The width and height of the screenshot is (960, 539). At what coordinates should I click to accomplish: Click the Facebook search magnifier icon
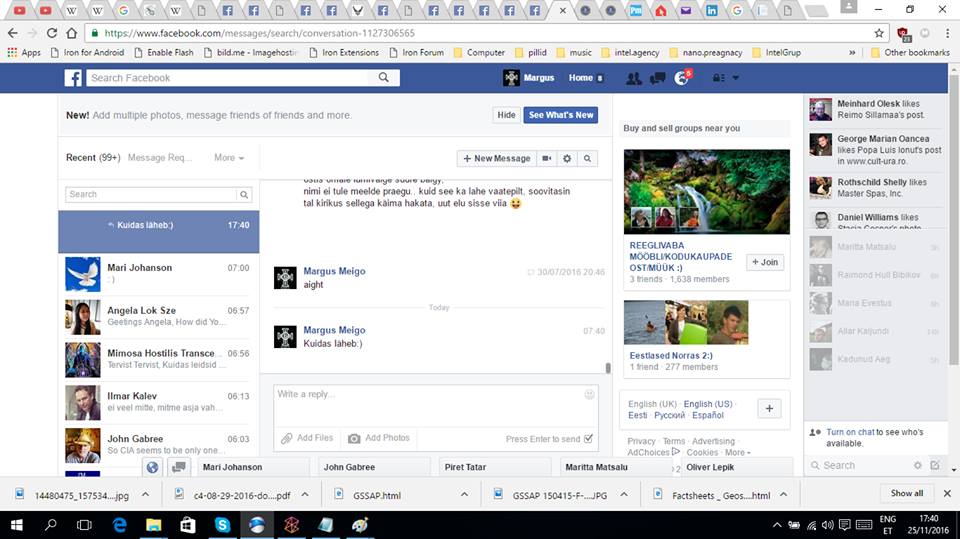(x=384, y=78)
